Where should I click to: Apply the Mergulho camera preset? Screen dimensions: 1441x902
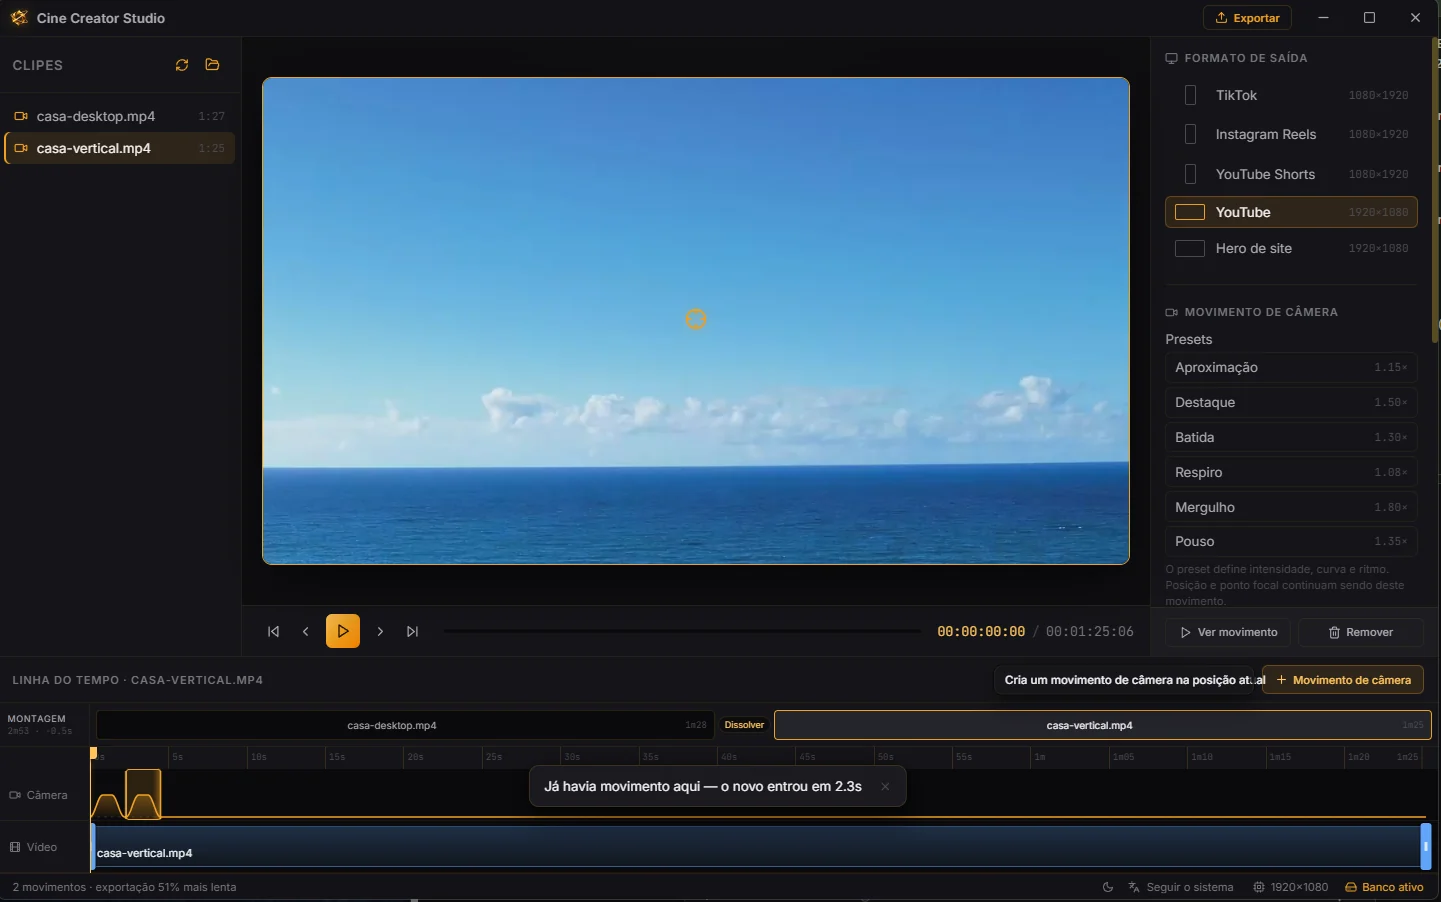point(1291,507)
